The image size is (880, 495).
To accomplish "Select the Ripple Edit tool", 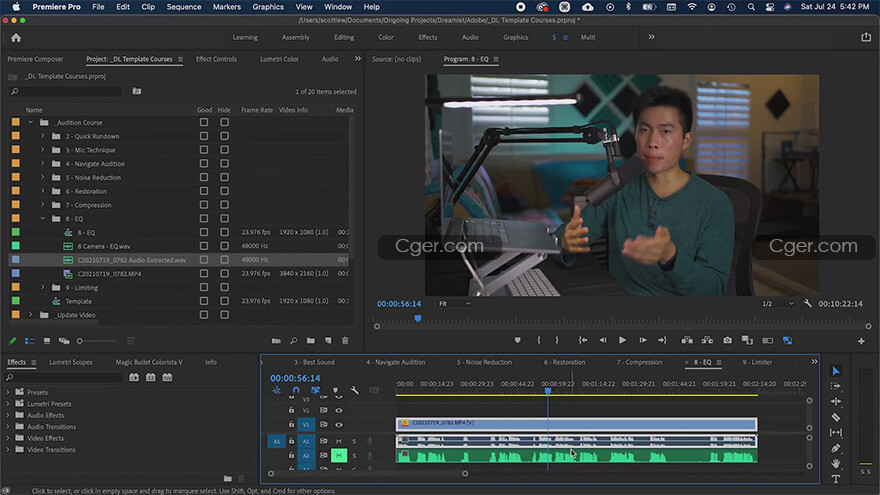I will (x=836, y=401).
